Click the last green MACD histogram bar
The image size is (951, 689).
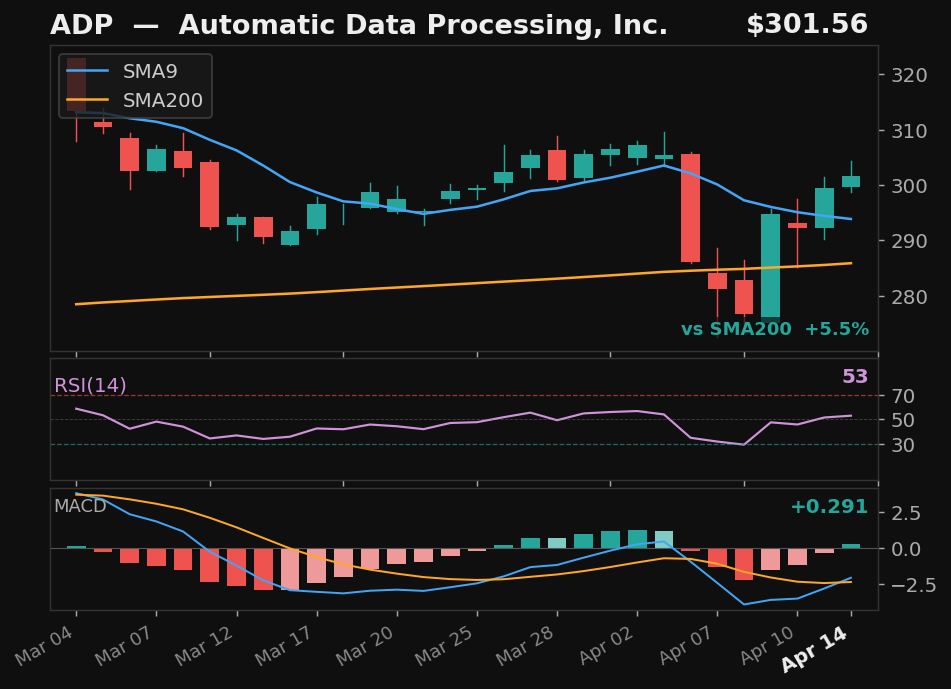click(851, 546)
